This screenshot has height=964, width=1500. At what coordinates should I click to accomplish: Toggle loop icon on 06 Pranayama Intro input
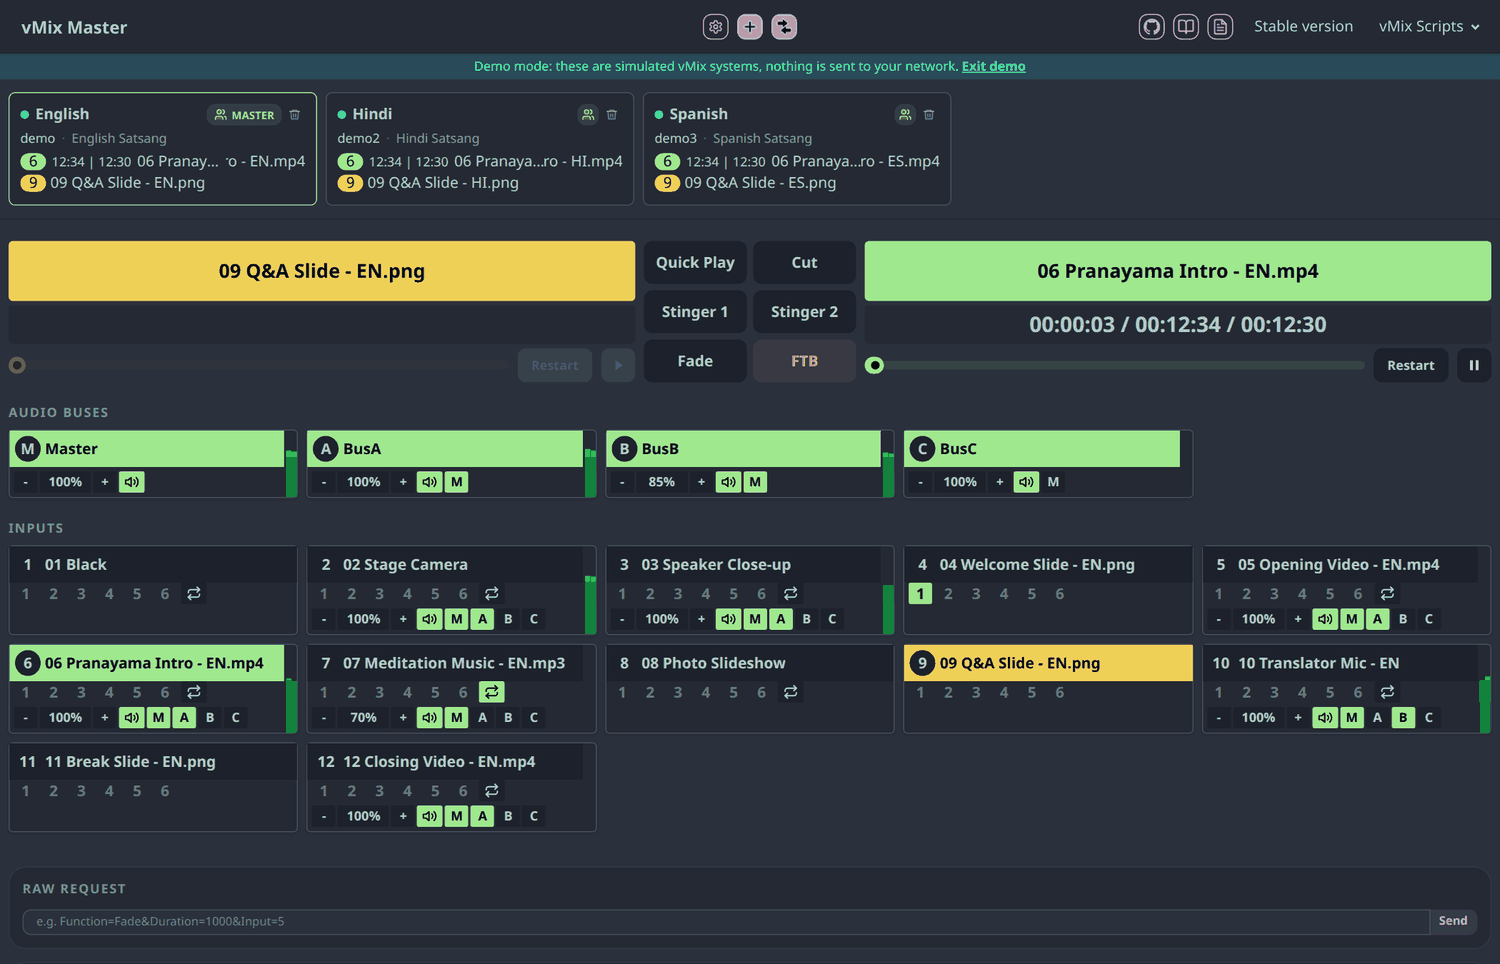[194, 692]
